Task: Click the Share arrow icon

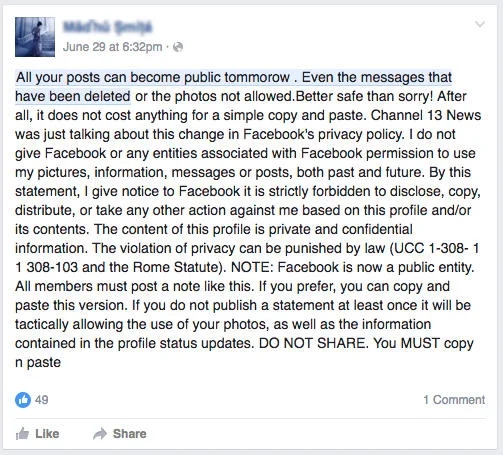Action: (x=100, y=434)
